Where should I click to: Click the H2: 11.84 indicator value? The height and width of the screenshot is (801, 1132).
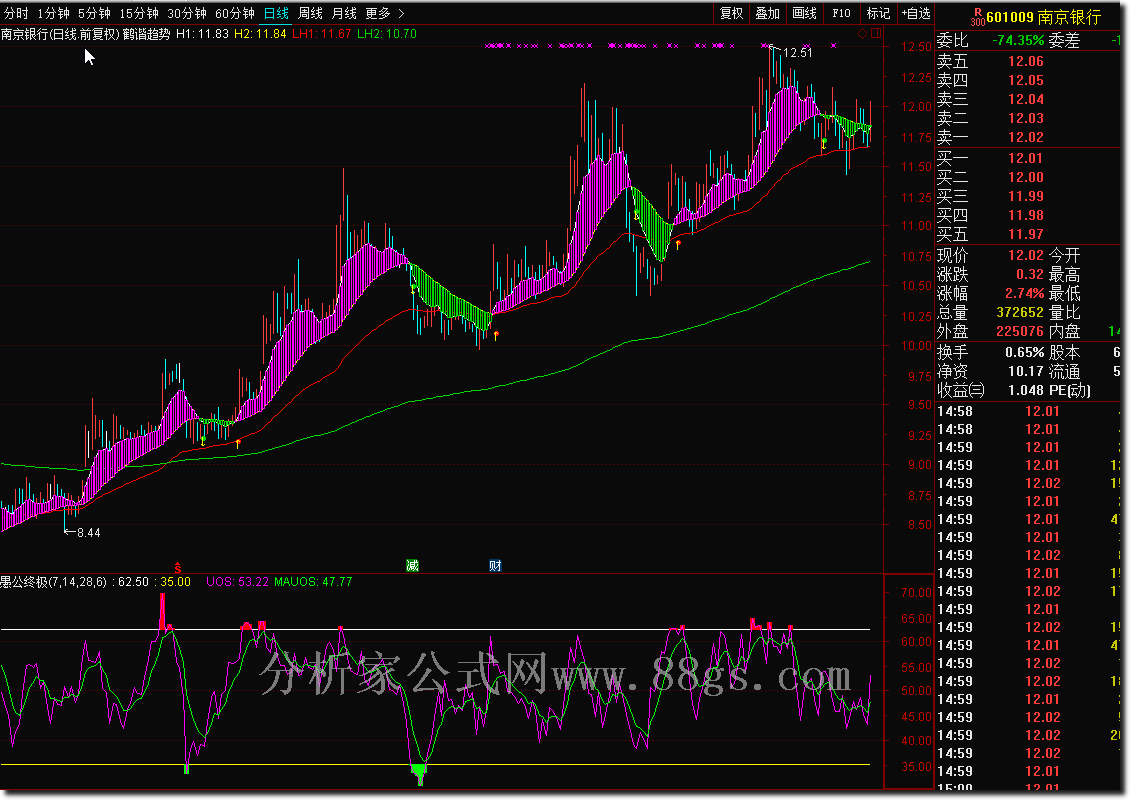click(260, 34)
